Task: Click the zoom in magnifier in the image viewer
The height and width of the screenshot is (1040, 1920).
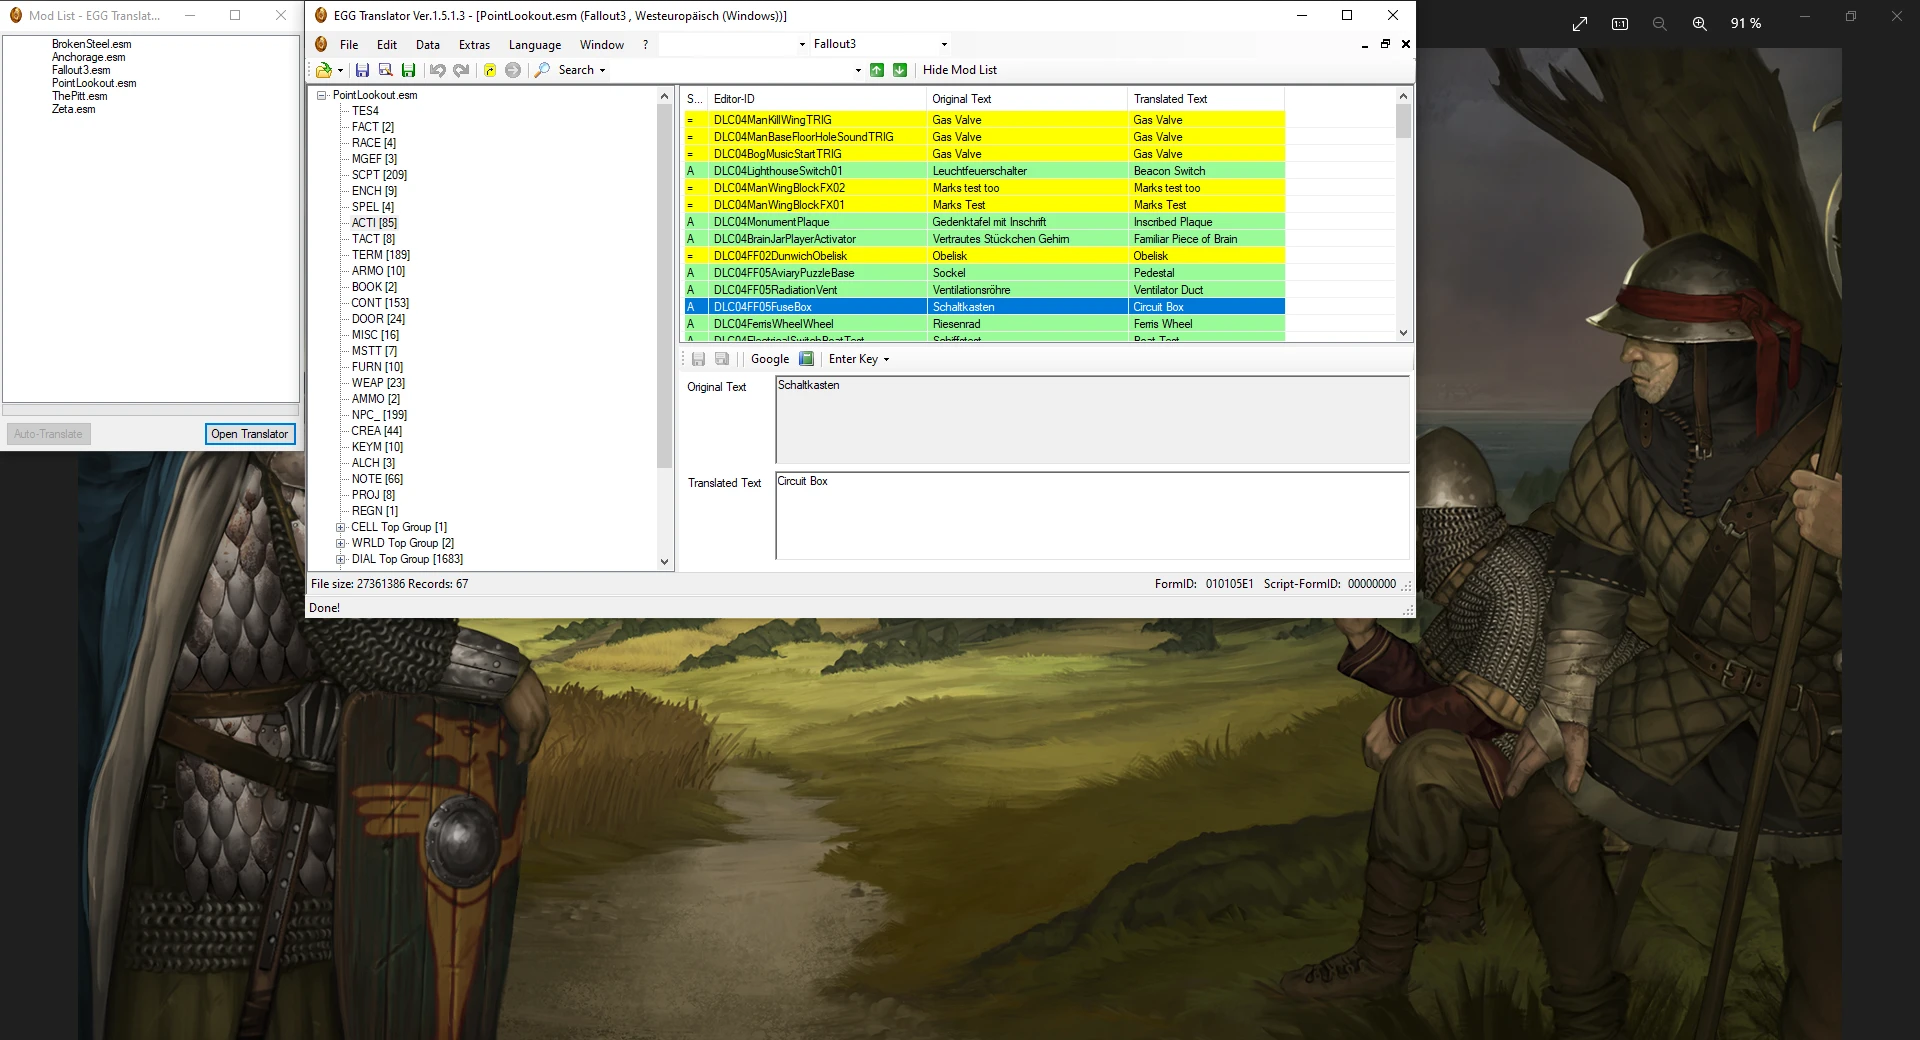Action: pos(1699,23)
